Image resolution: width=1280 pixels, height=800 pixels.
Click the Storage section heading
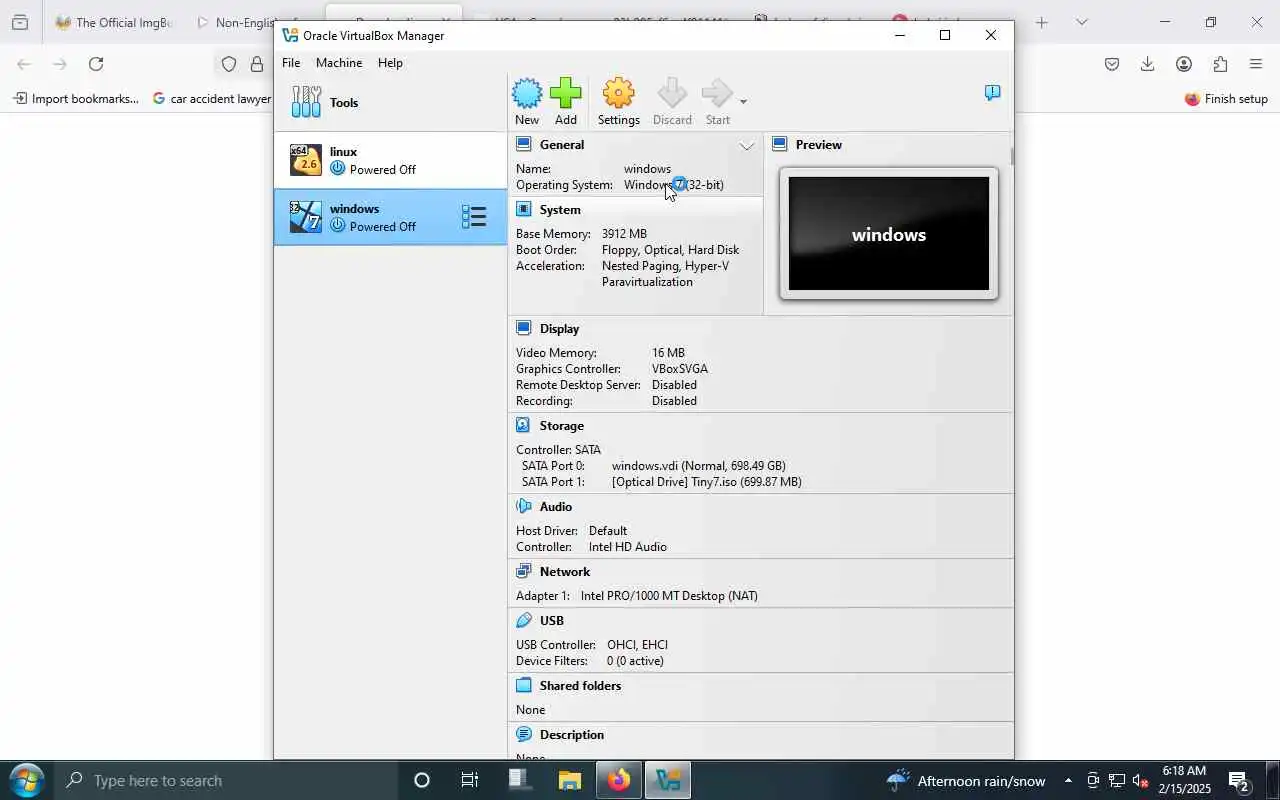coord(562,426)
